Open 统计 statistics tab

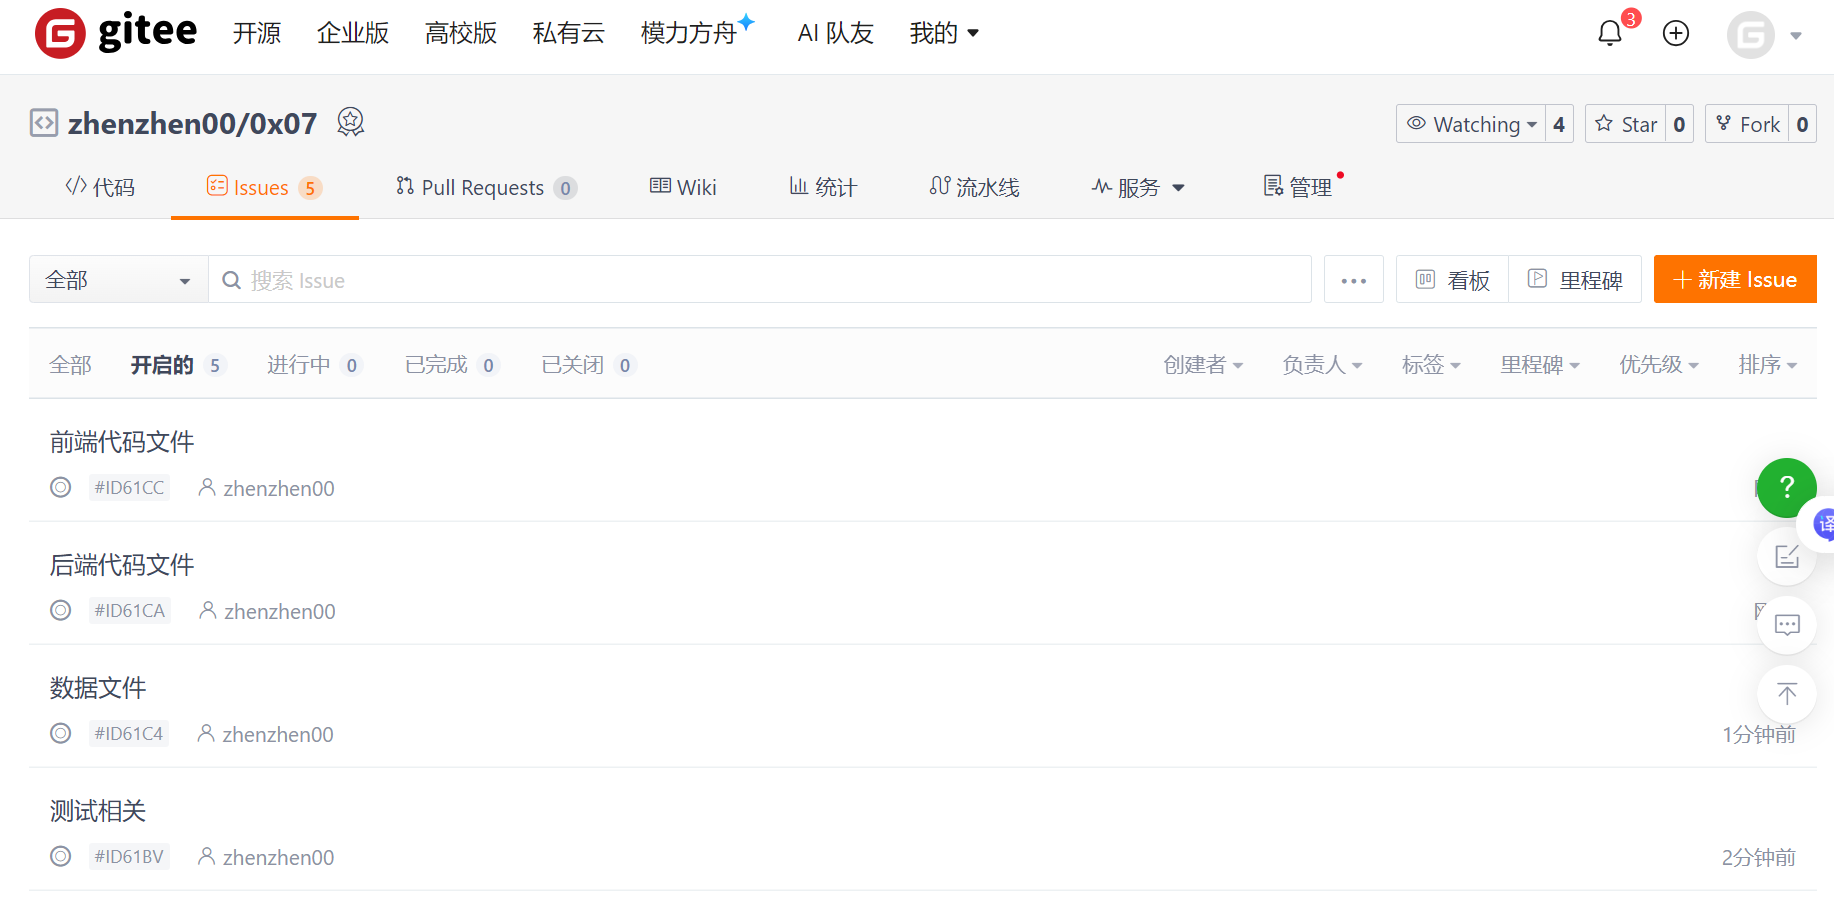click(x=823, y=187)
